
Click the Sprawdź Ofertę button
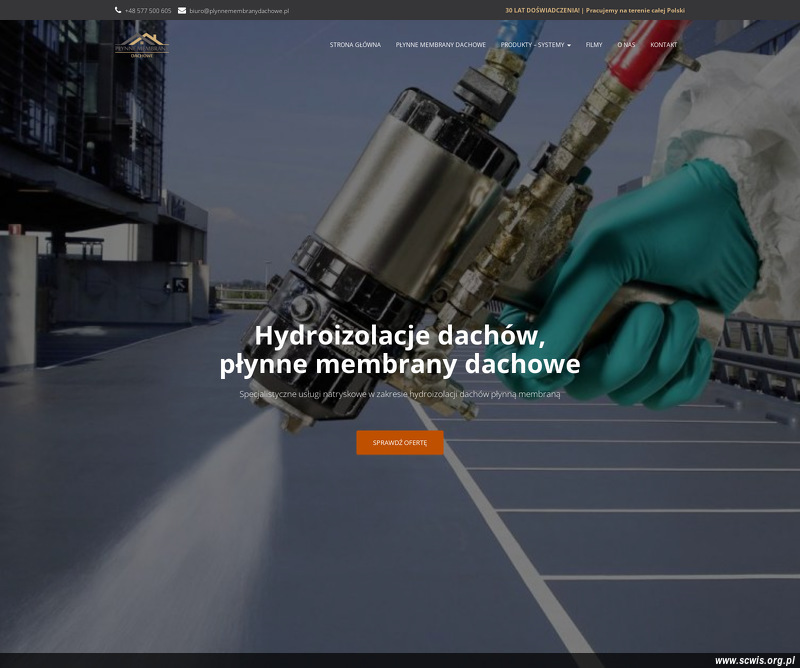(x=400, y=442)
